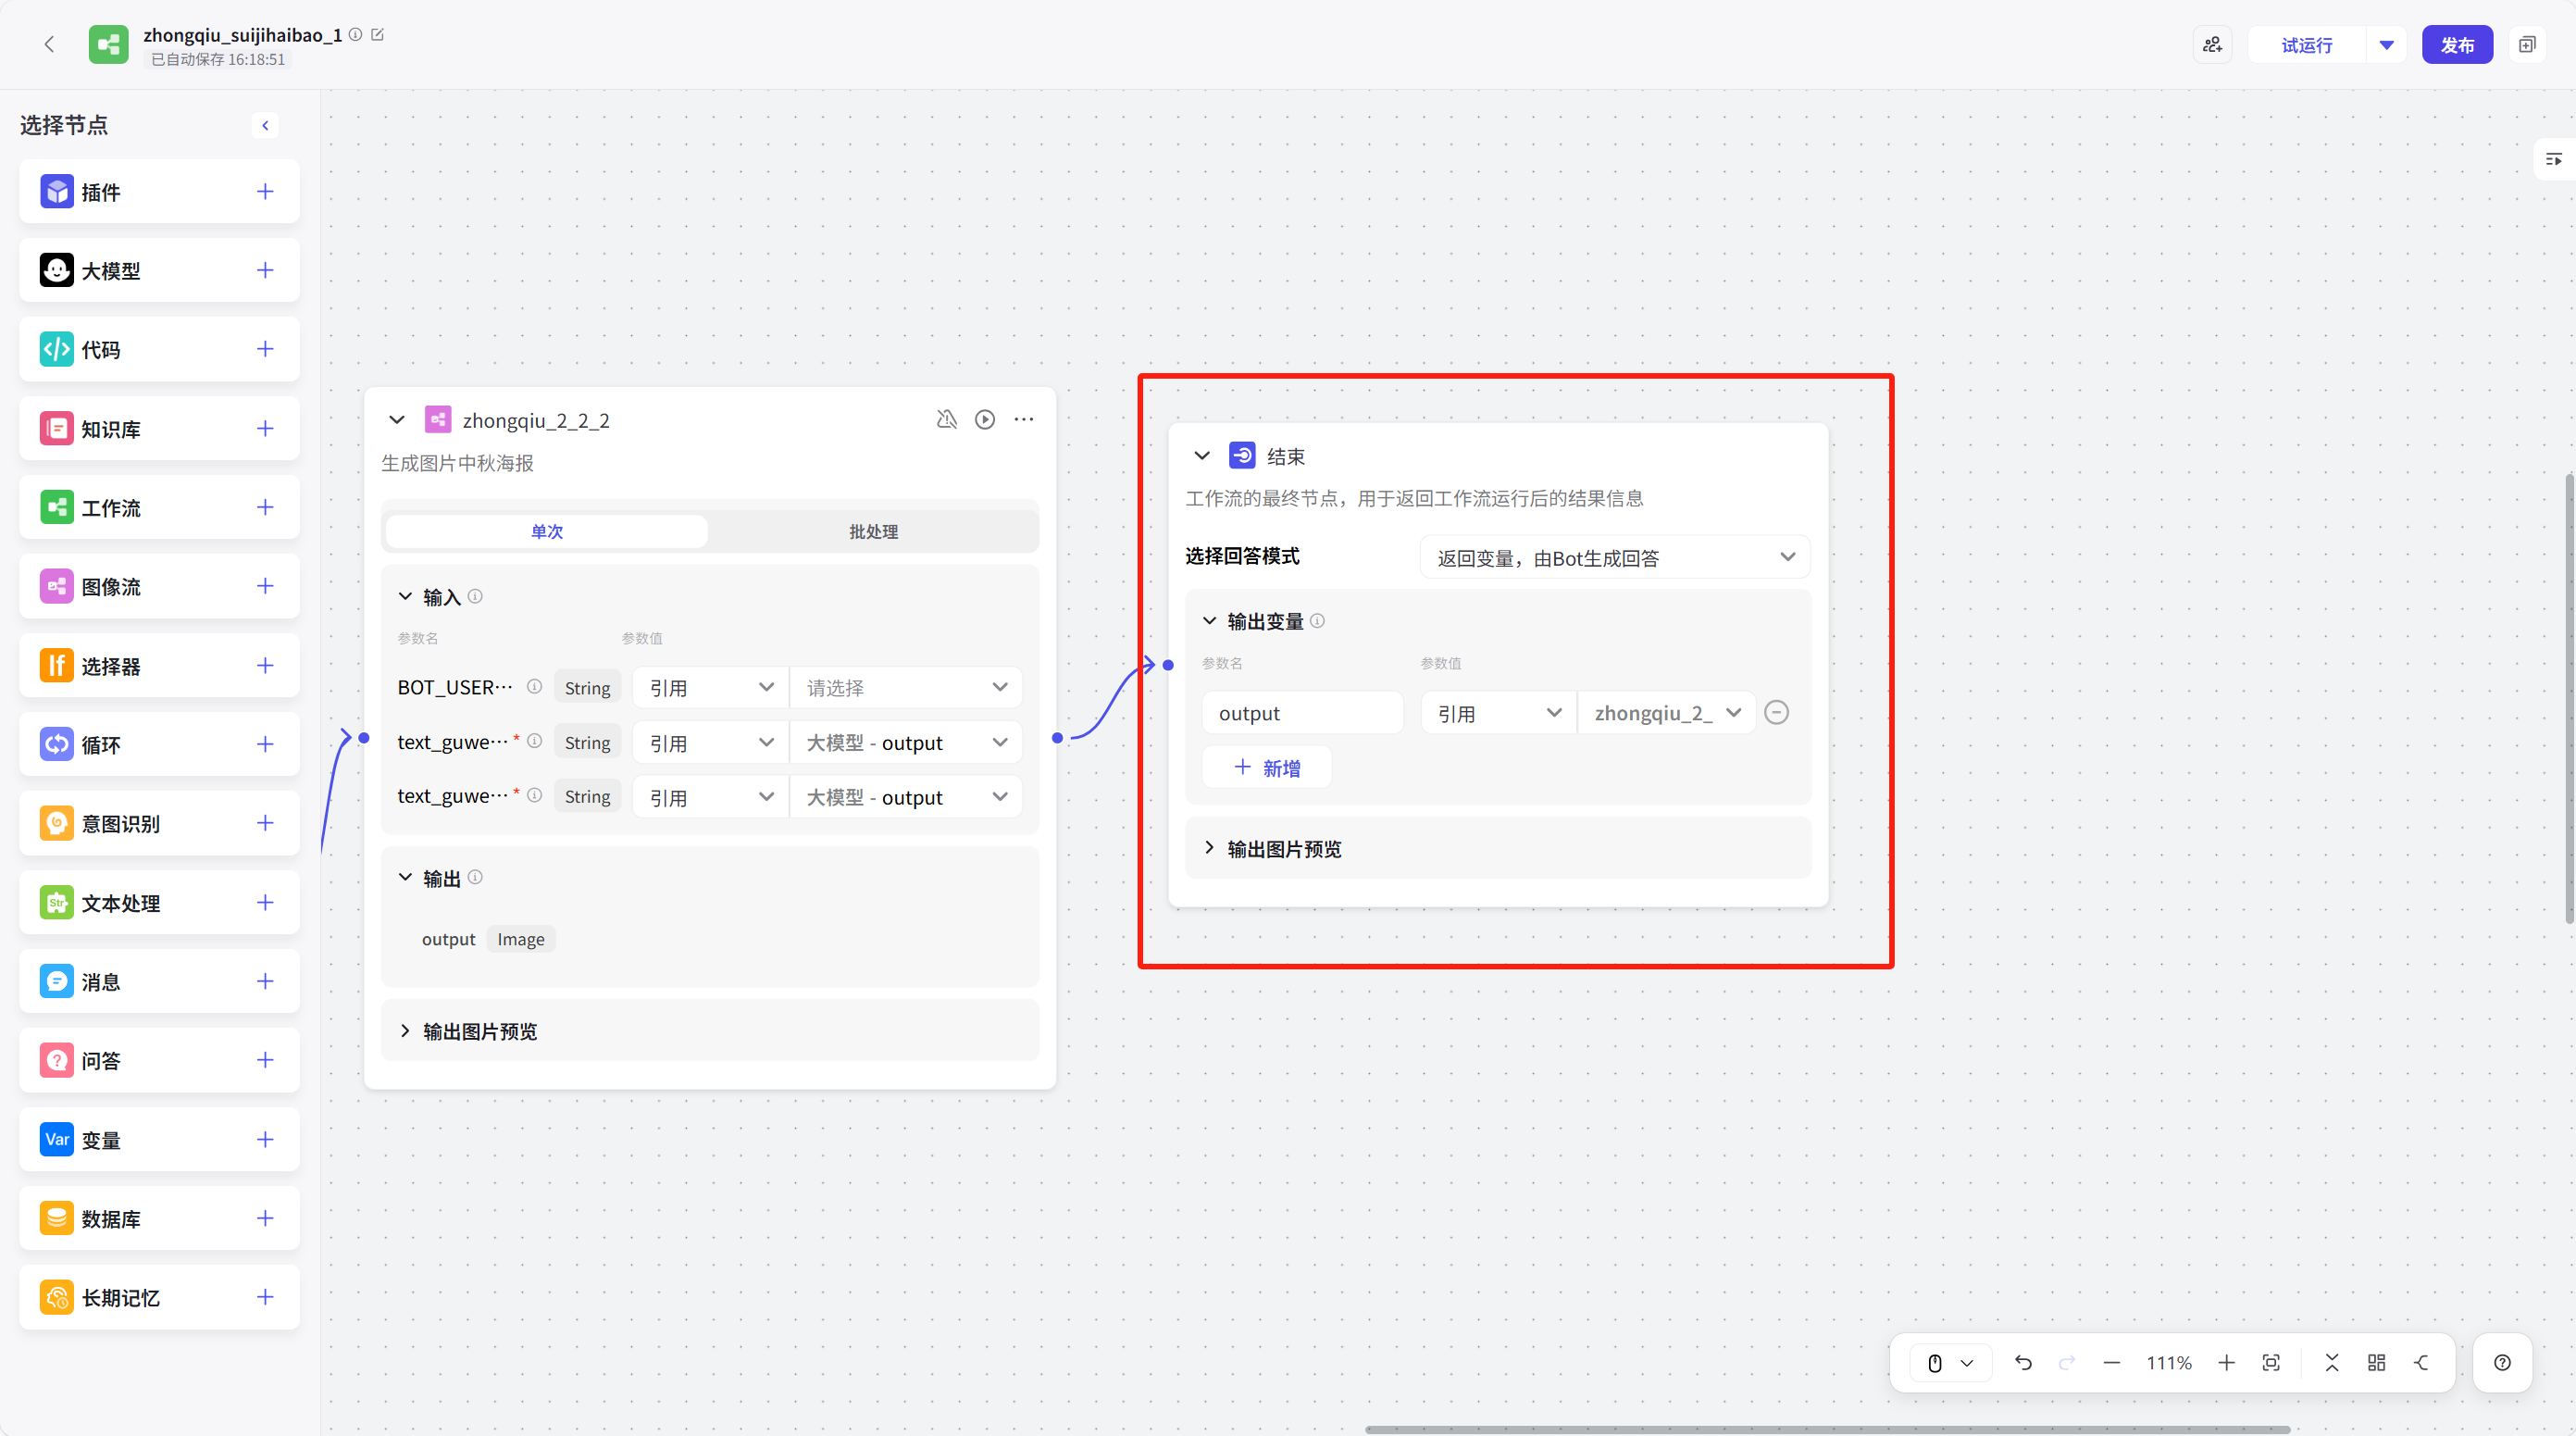Collapse the zhongqiu_2_2_2 node
Image resolution: width=2576 pixels, height=1436 pixels.
click(x=397, y=420)
